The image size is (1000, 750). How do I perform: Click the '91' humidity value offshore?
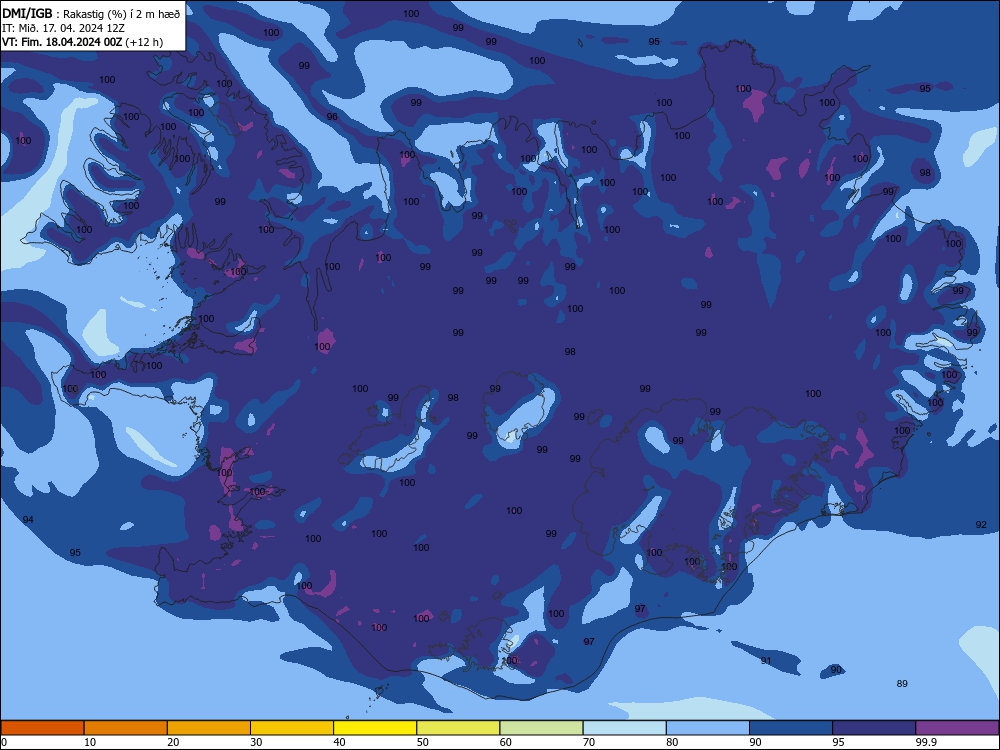pyautogui.click(x=766, y=661)
